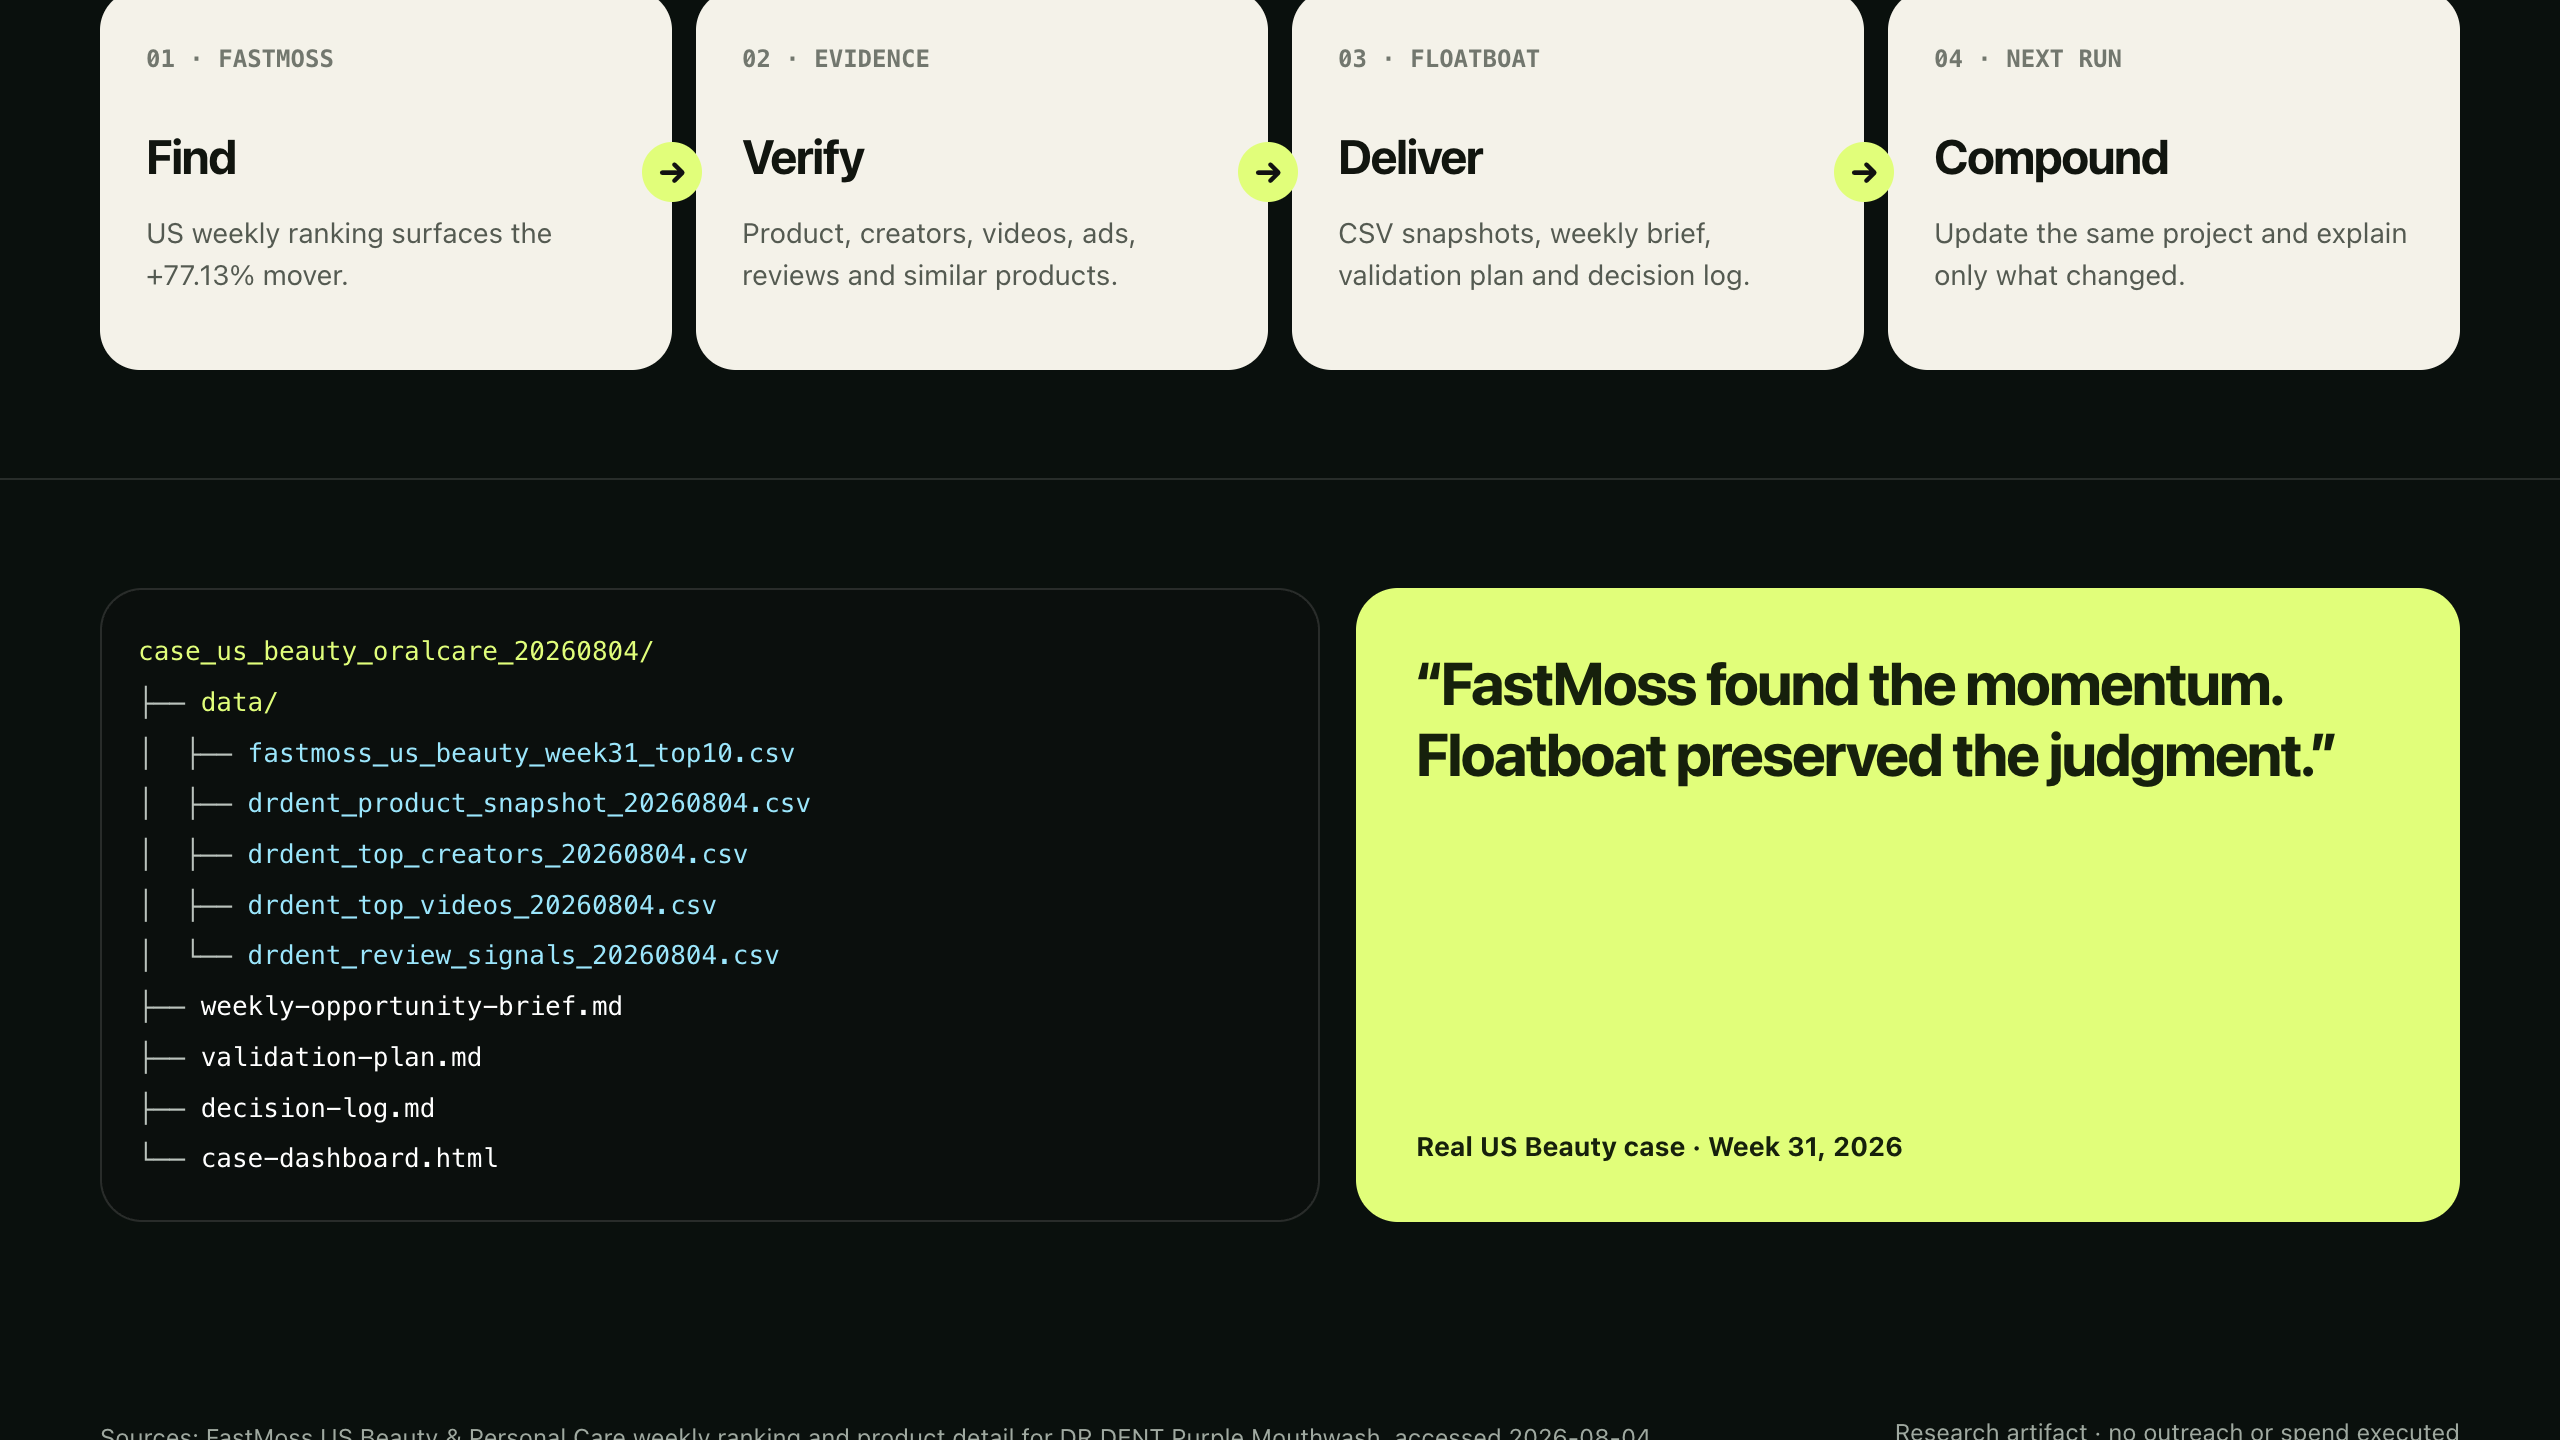Click 'Update the same project' description
2560x1440 pixels.
click(x=2170, y=254)
